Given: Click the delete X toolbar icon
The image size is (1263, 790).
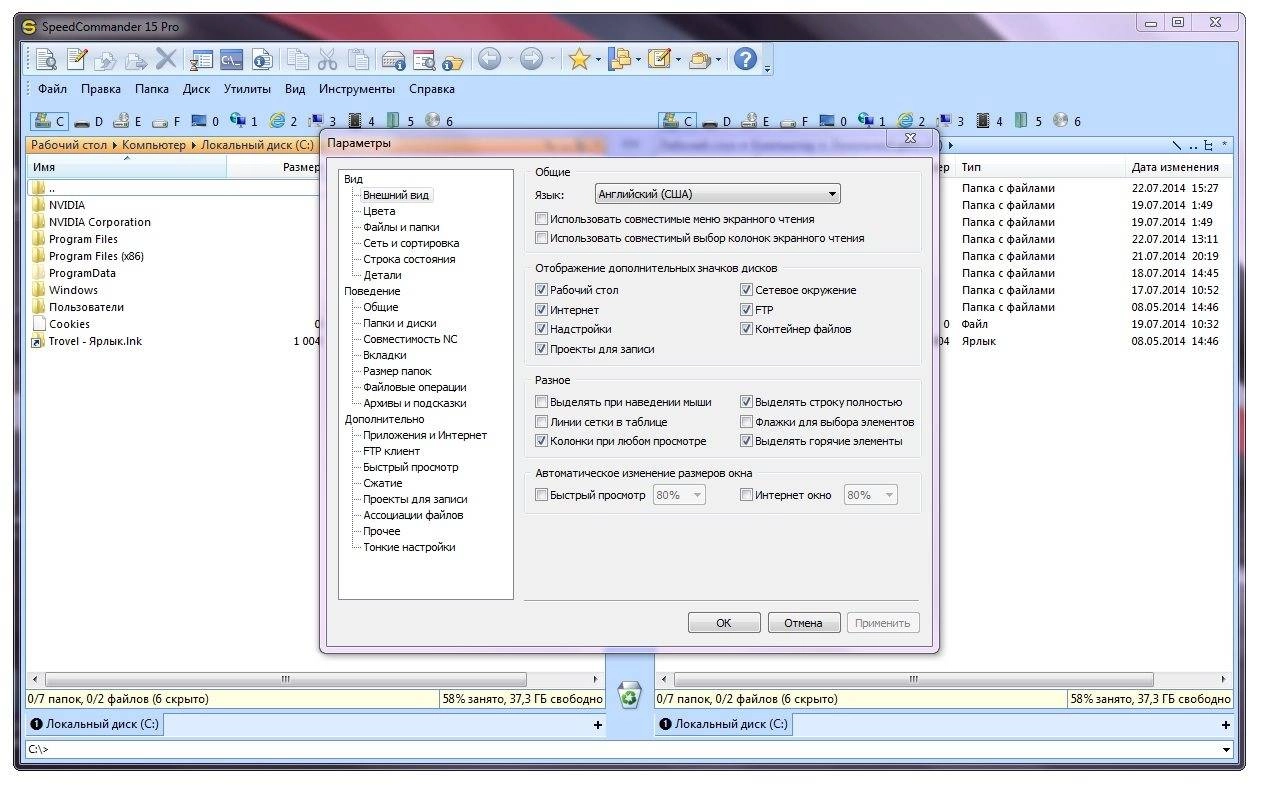Looking at the screenshot, I should pyautogui.click(x=166, y=60).
